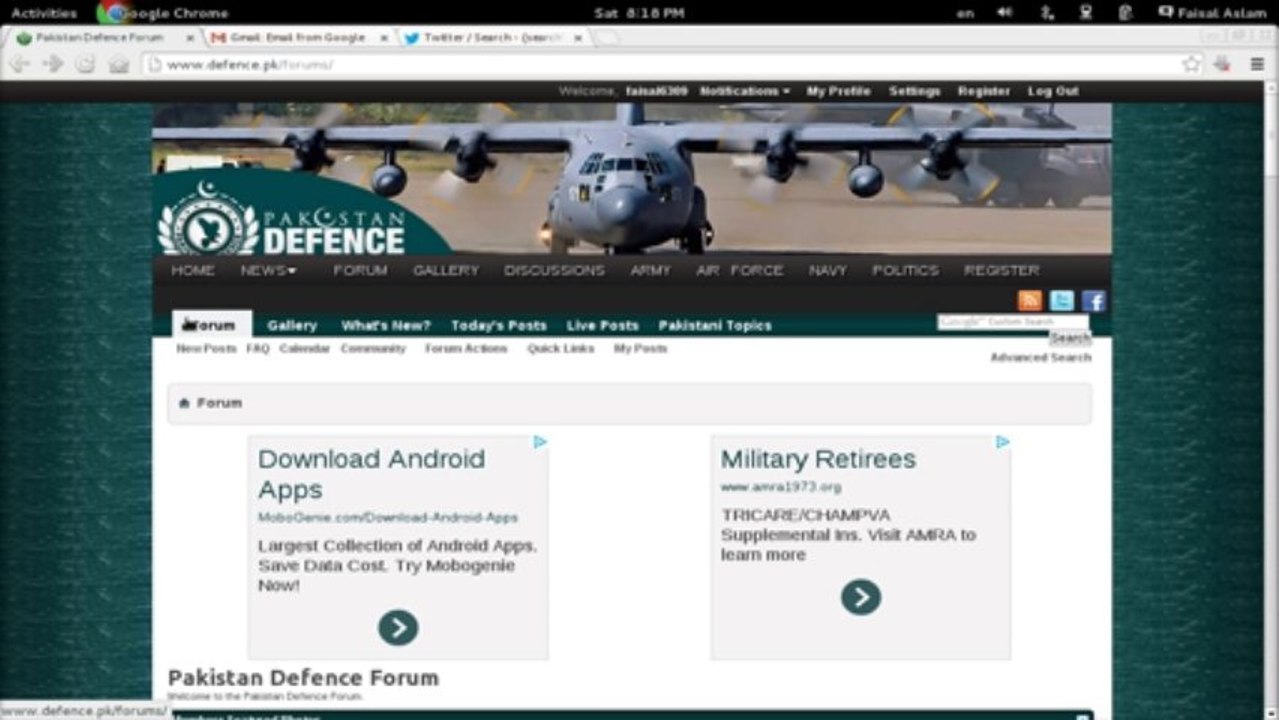Open the NAVY main menu item
The width and height of the screenshot is (1279, 720).
[828, 270]
